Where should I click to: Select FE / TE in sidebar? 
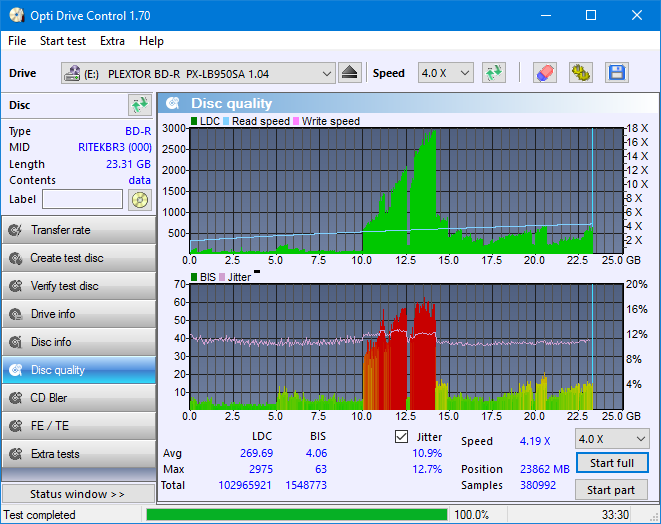[79, 426]
